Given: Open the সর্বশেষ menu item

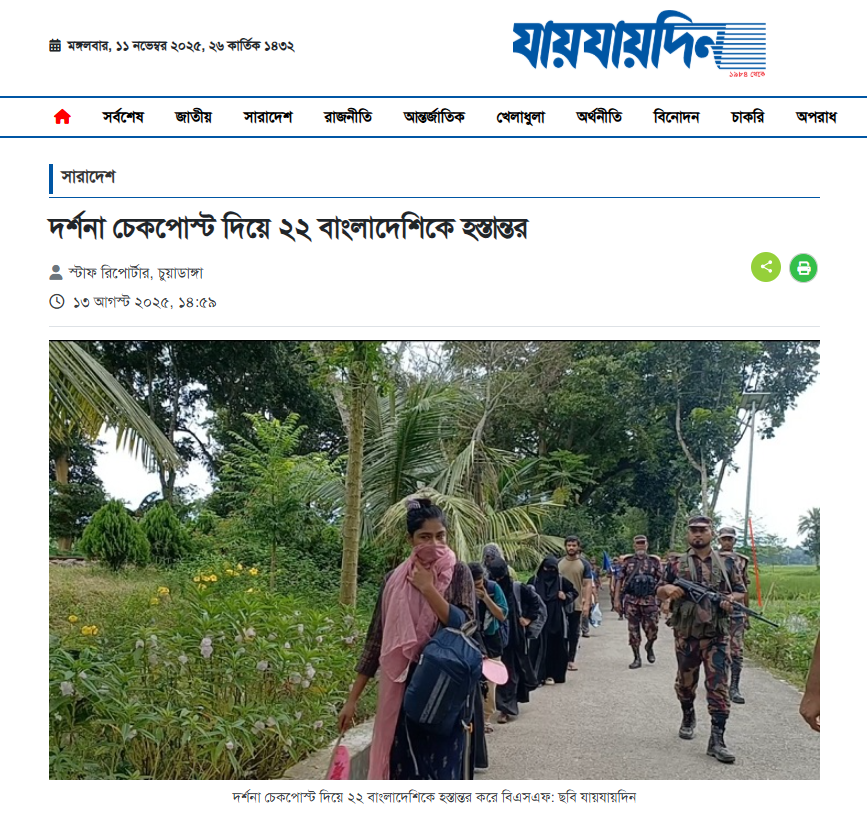Looking at the screenshot, I should point(123,117).
